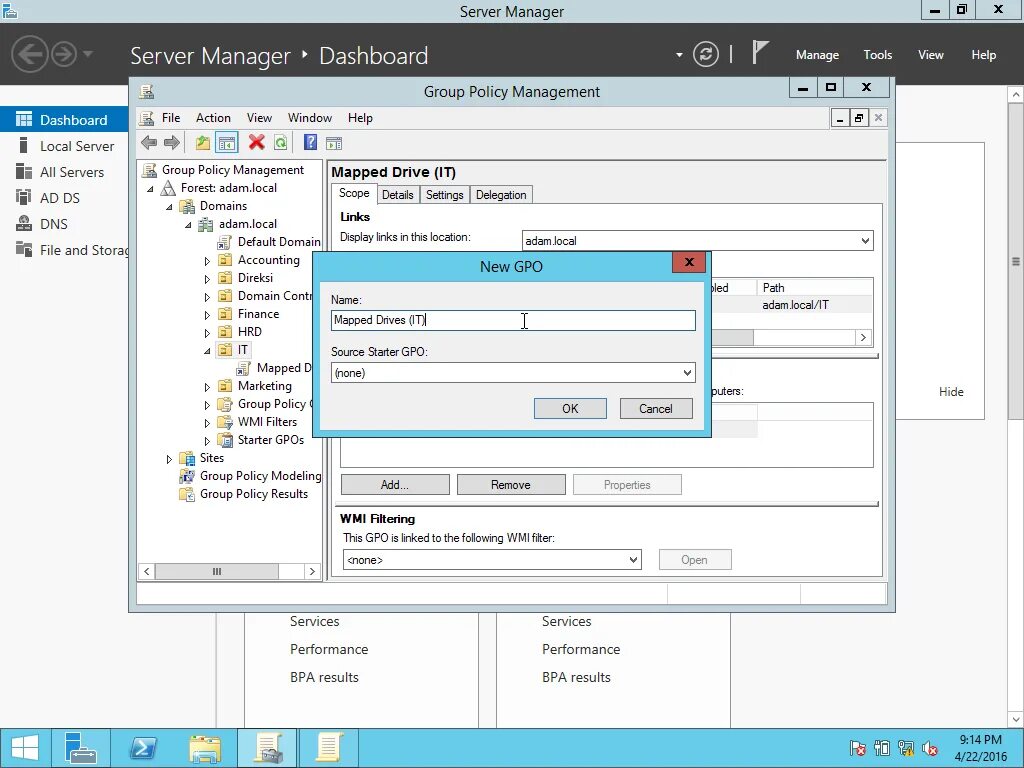1024x768 pixels.
Task: Select the Starter GPOs tree item
Action: click(x=270, y=440)
